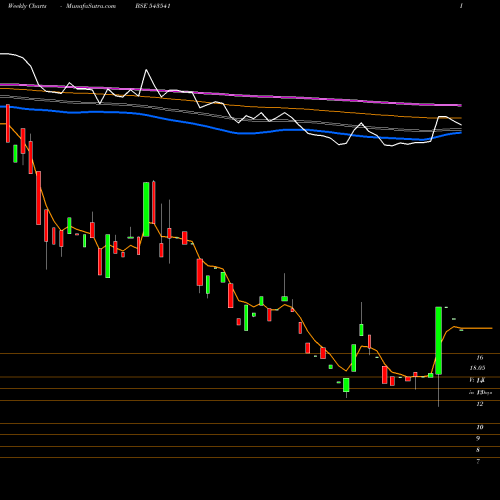
Task: Click the MunafaSutra.com site label
Action: [x=91, y=6]
